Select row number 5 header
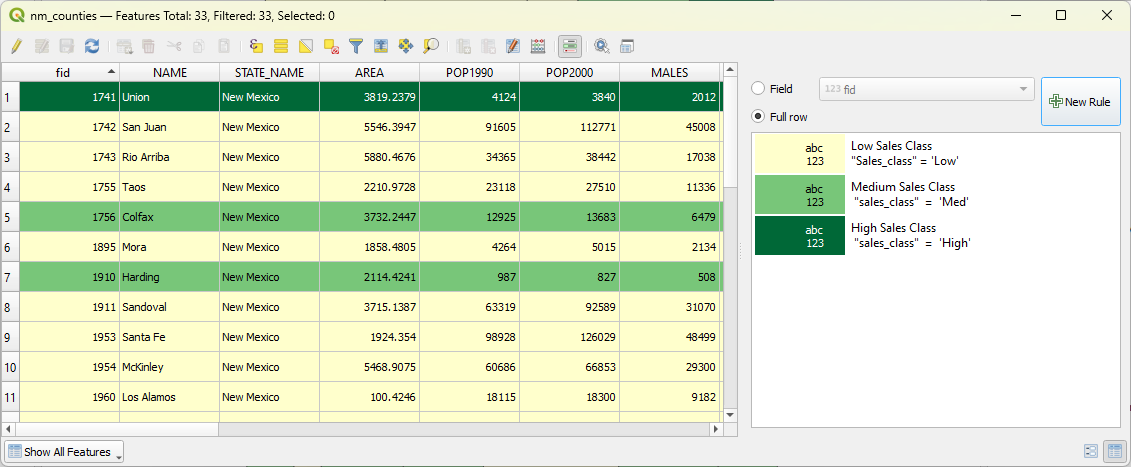Screen dimensions: 1131x467 (x=10, y=217)
